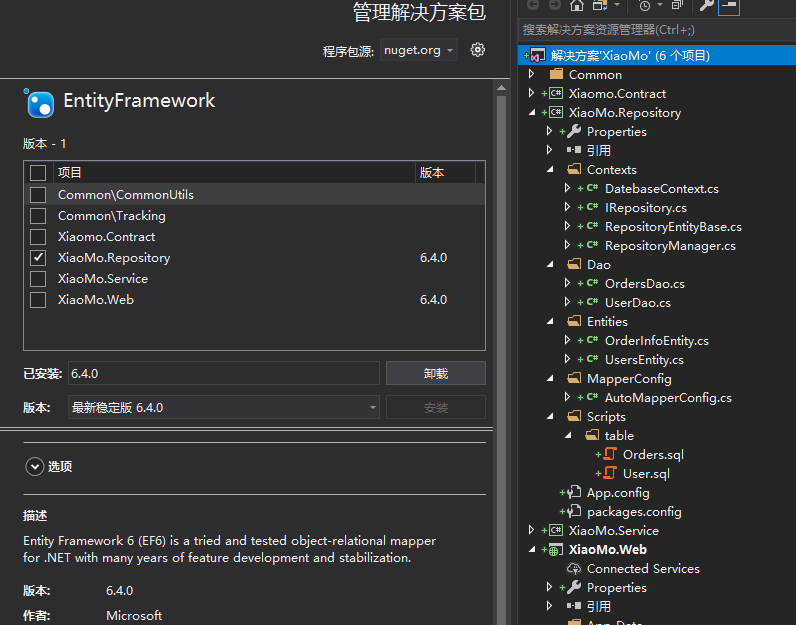Click the 卸载 uninstall button

tap(436, 373)
